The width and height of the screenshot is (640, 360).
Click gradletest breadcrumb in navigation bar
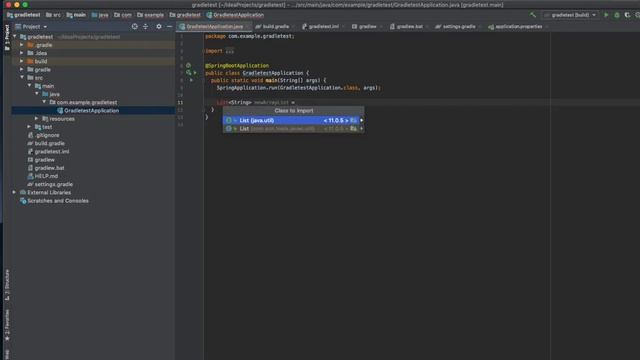point(23,15)
